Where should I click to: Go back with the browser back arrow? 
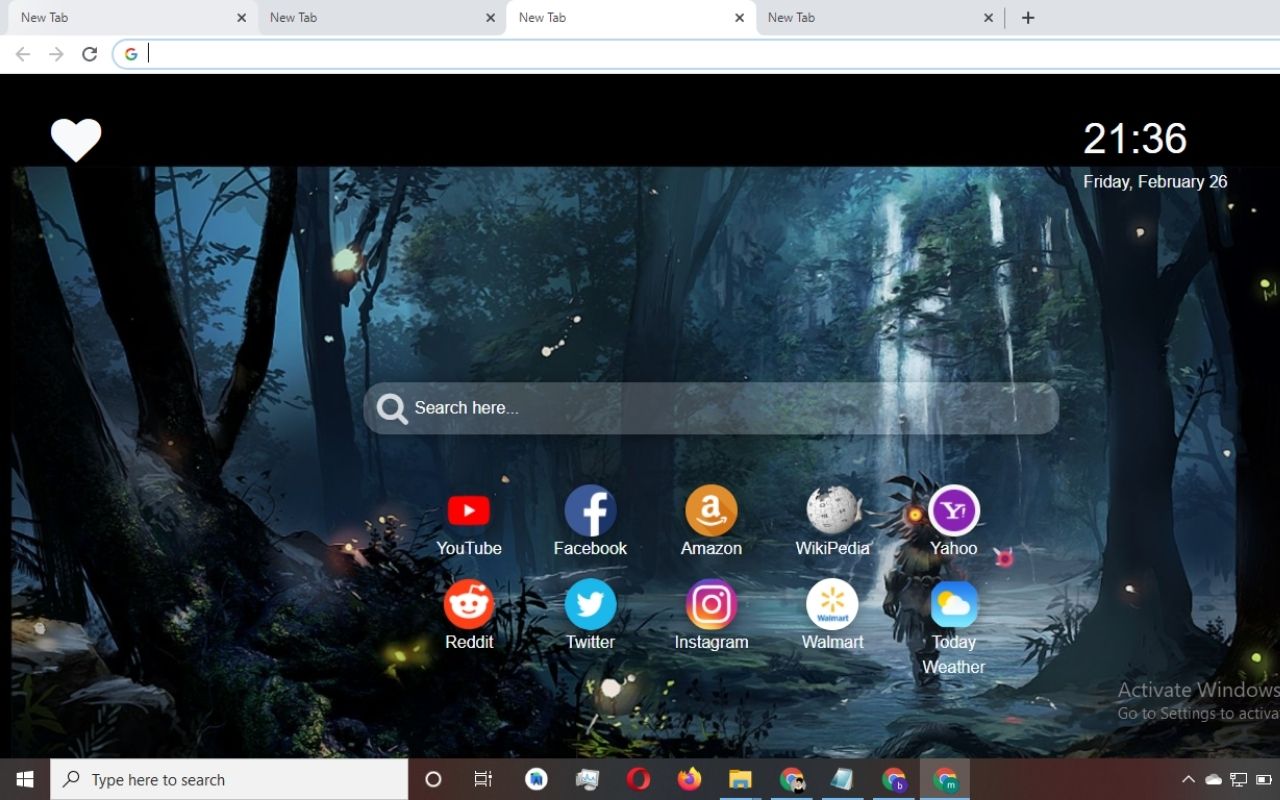coord(23,54)
